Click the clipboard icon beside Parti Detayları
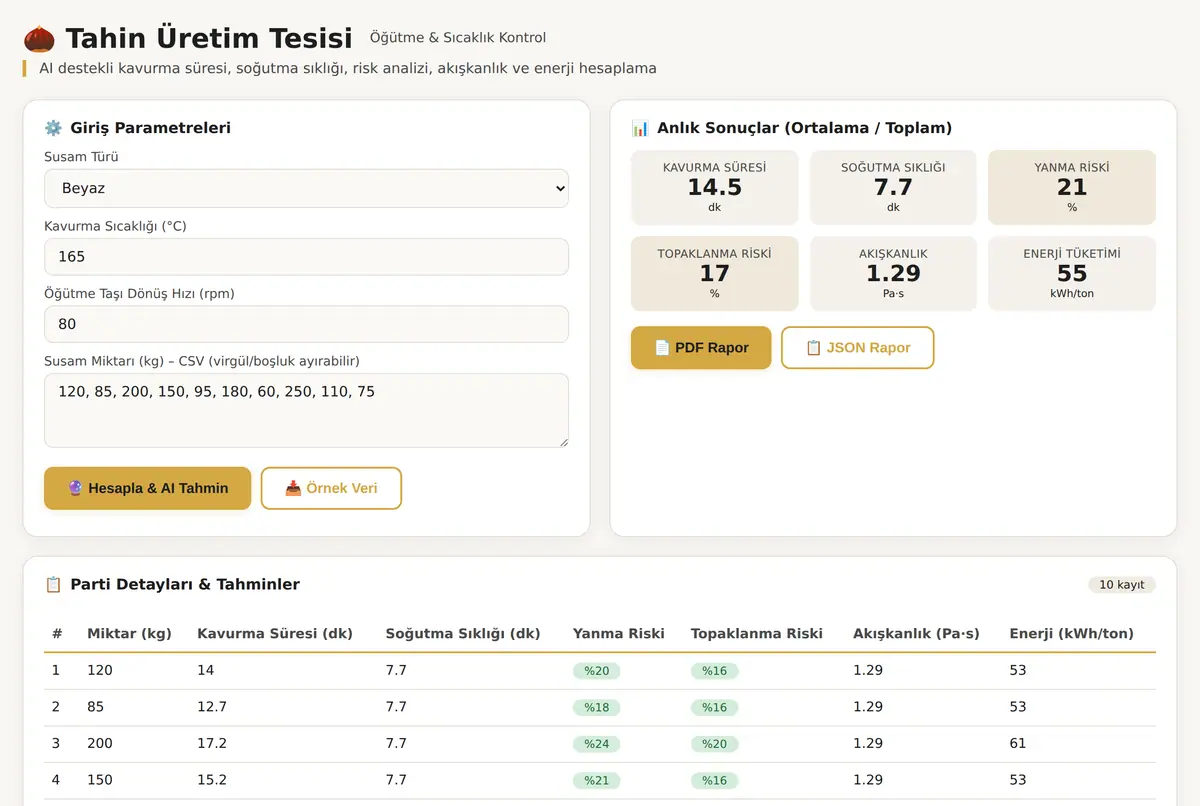This screenshot has width=1200, height=806. 53,585
